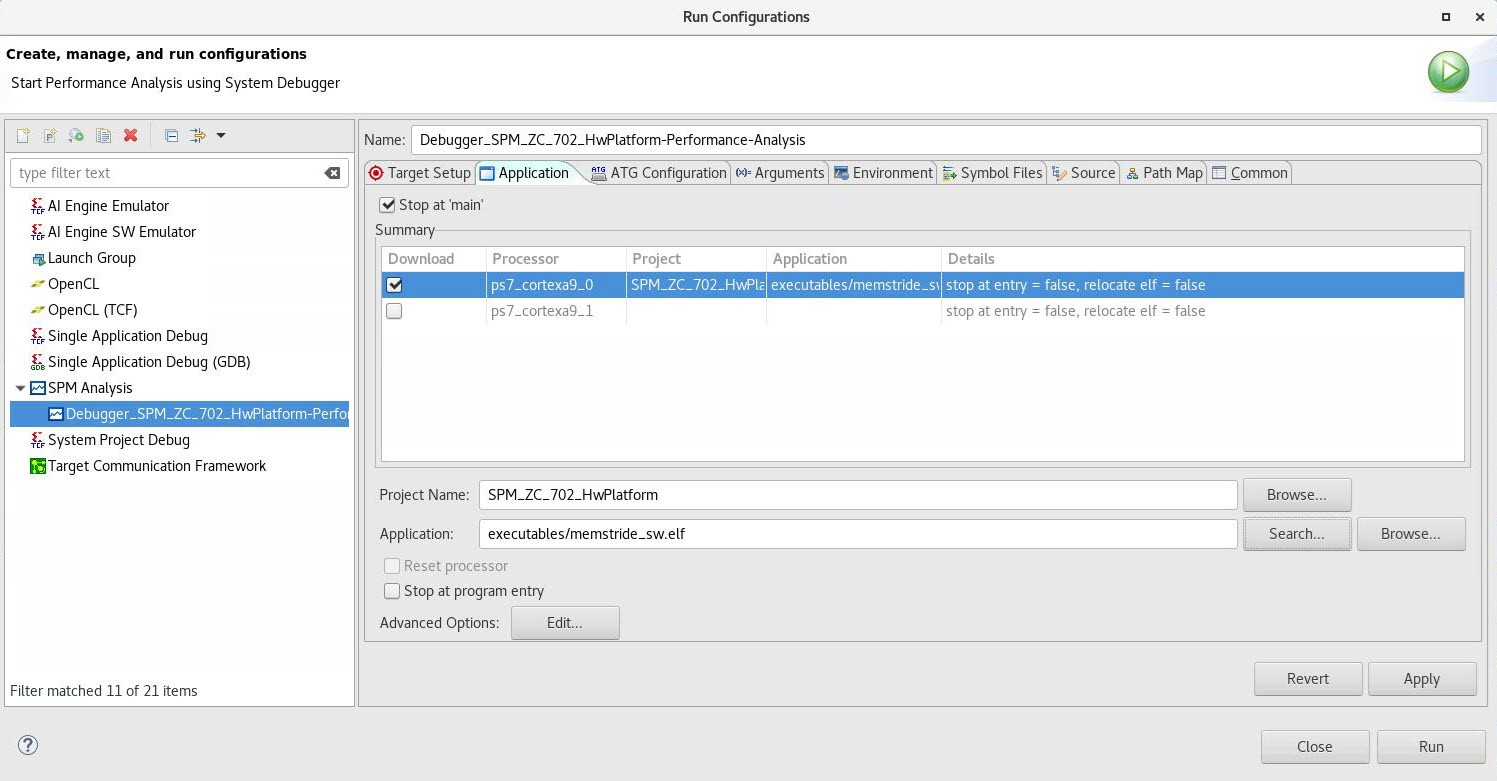Select Single Application Debug (GDB) entry
Viewport: 1497px width, 781px height.
pyautogui.click(x=148, y=362)
